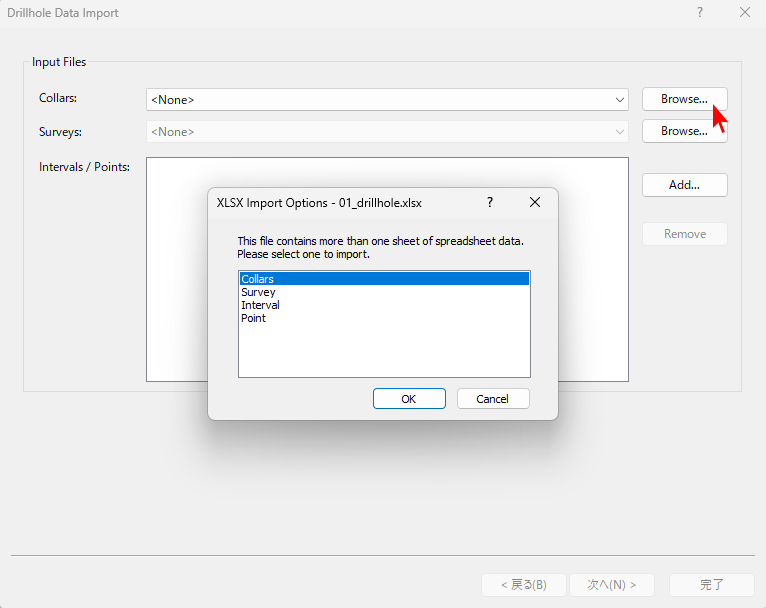This screenshot has height=608, width=766.
Task: Click the help icon in the XLSX Import Options dialog
Action: click(490, 202)
